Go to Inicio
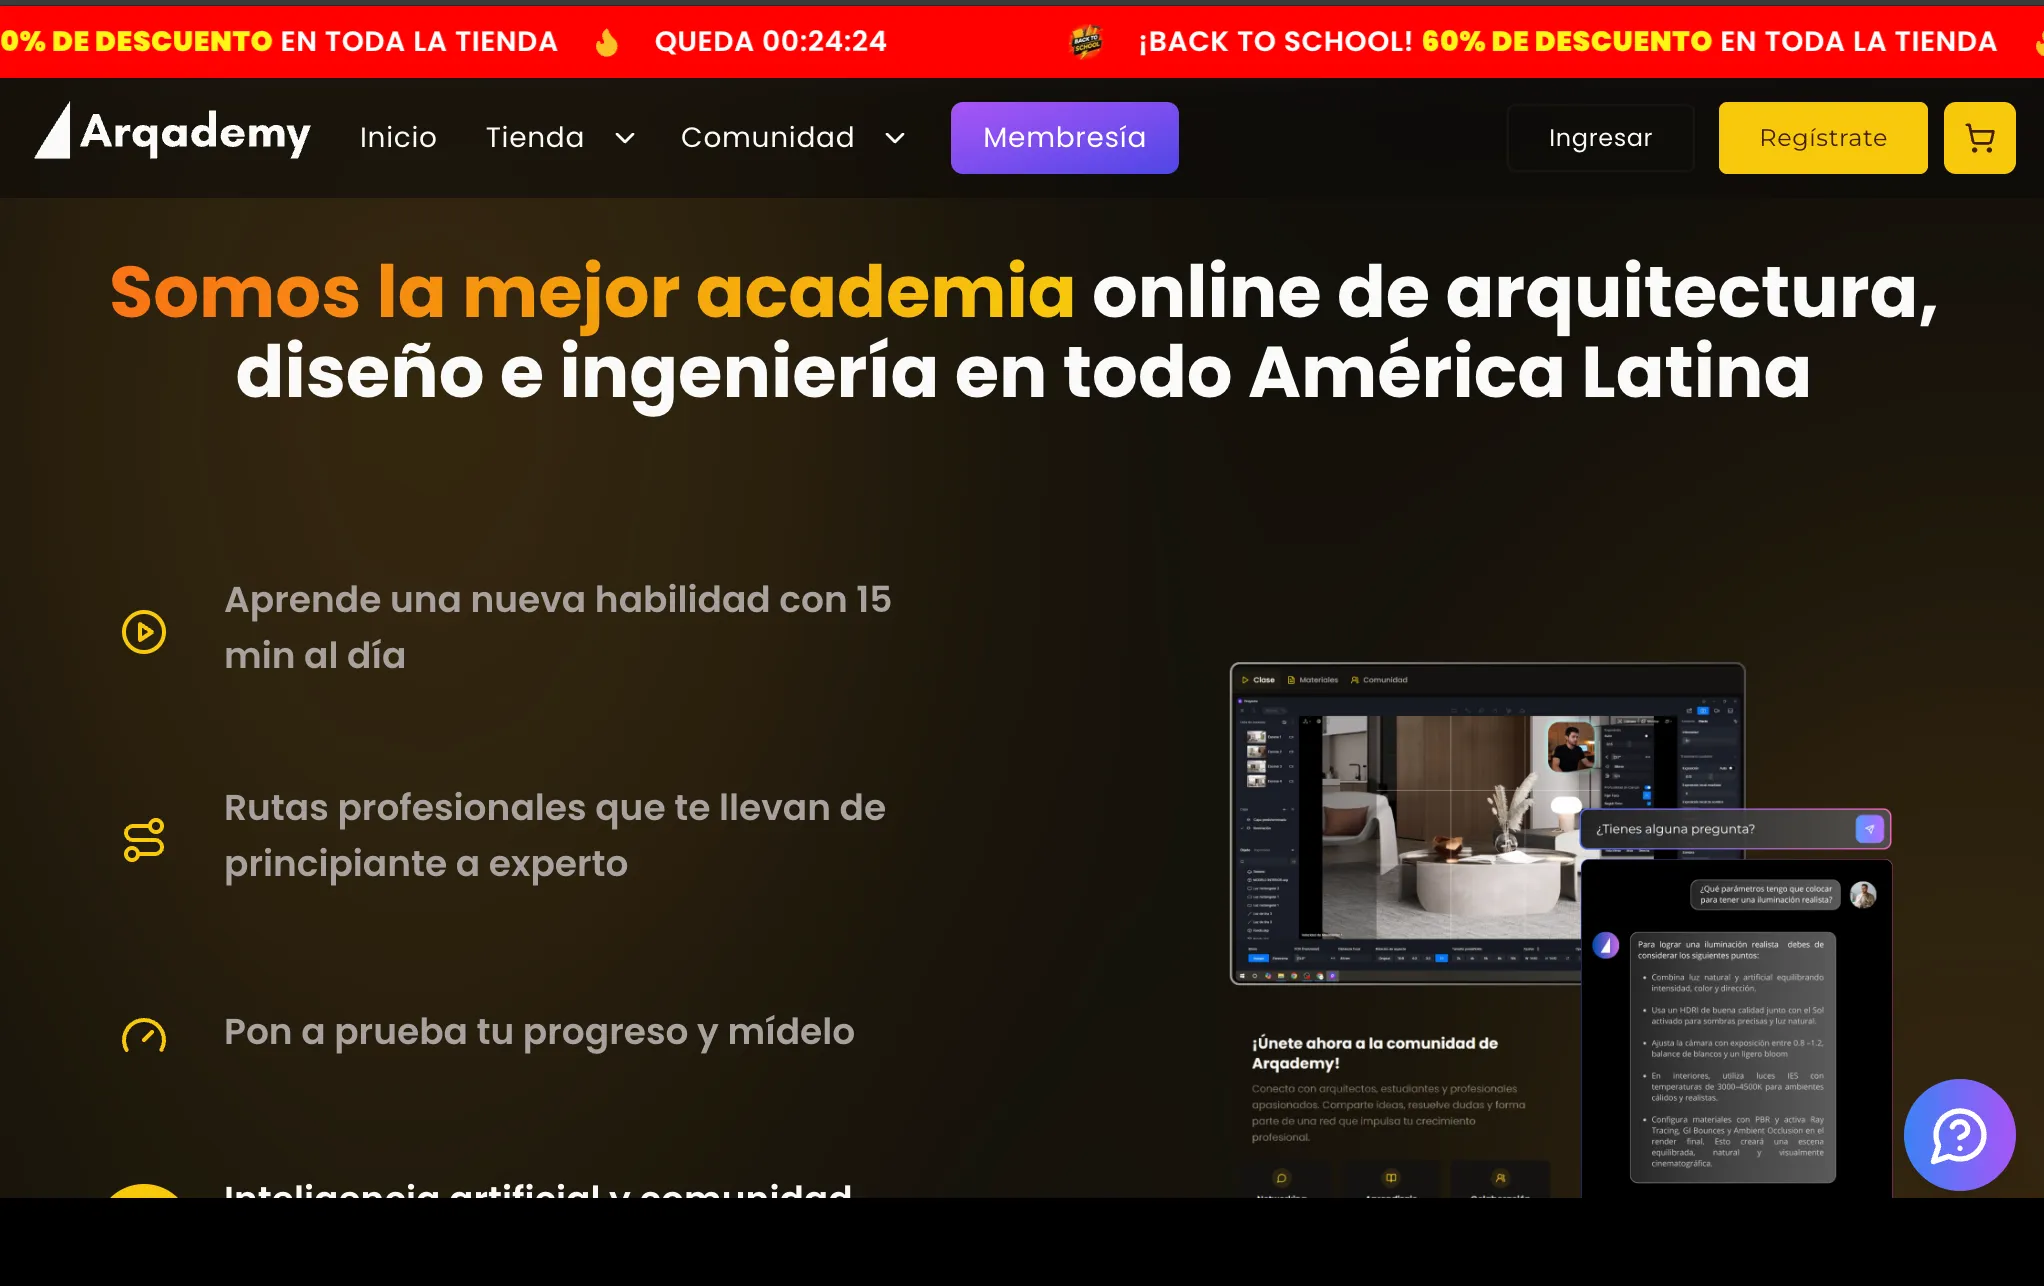The width and height of the screenshot is (2044, 1286). [x=398, y=138]
